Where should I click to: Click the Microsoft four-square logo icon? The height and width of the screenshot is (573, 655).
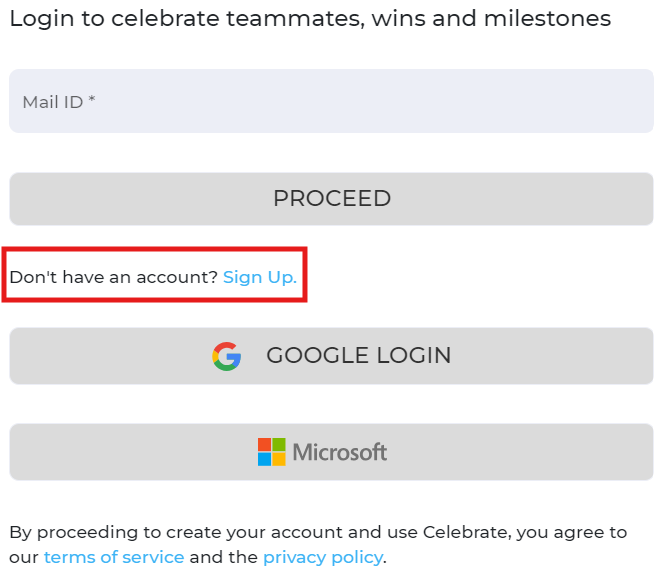pos(272,452)
